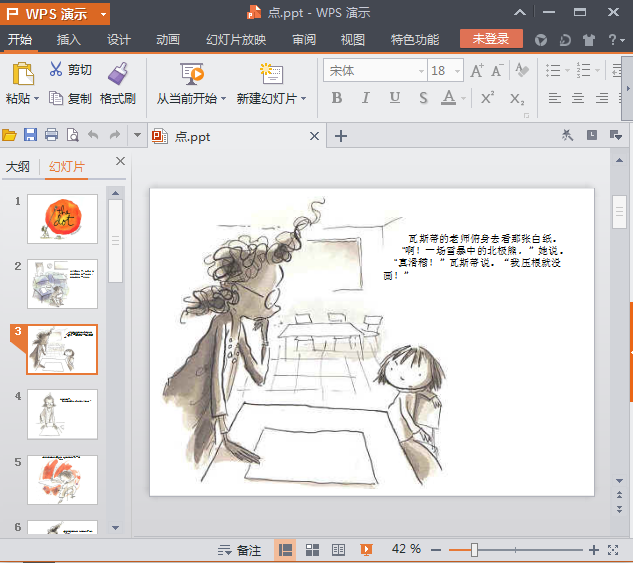633x563 pixels.
Task: Open font color dropdown arrow
Action: (x=463, y=98)
